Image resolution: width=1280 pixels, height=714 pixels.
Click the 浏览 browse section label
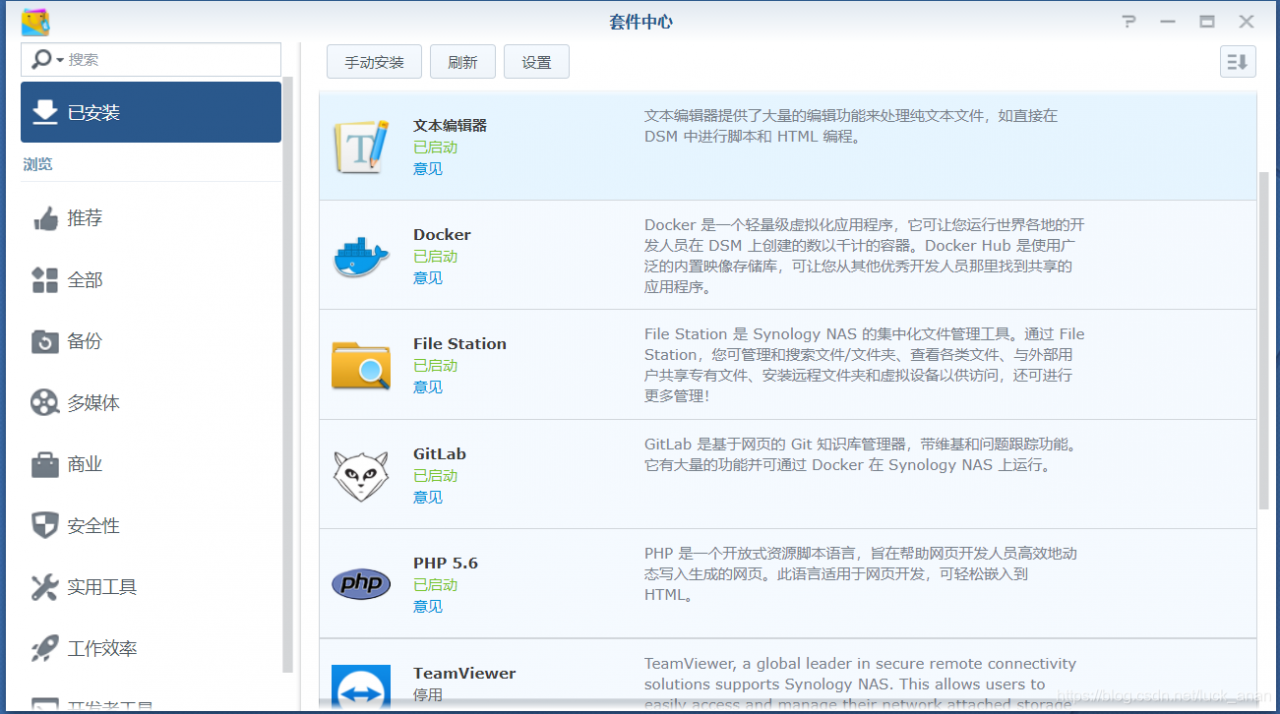38,164
